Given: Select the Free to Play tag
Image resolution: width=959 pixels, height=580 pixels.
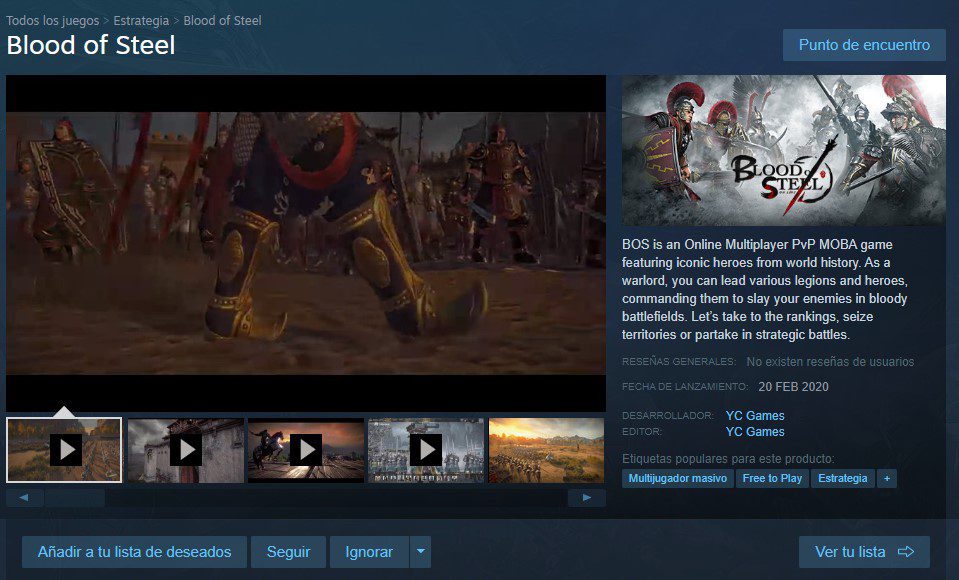Looking at the screenshot, I should point(772,478).
